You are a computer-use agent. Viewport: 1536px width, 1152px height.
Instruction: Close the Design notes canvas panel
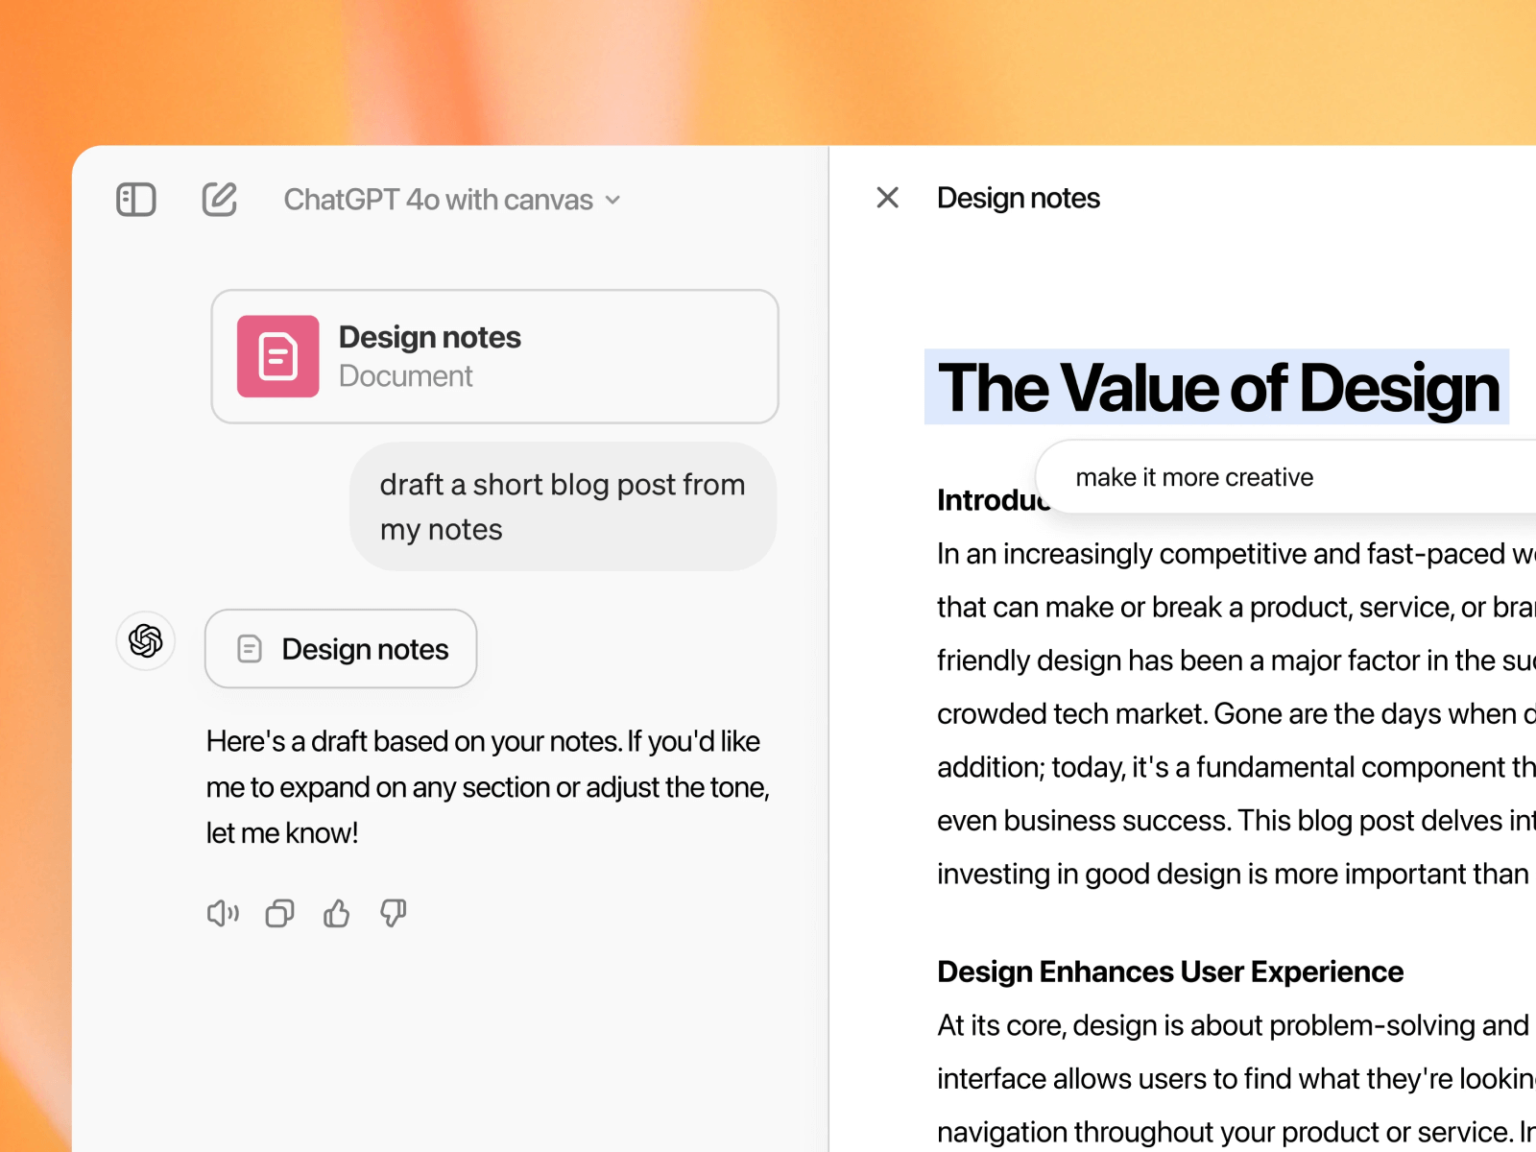click(887, 198)
